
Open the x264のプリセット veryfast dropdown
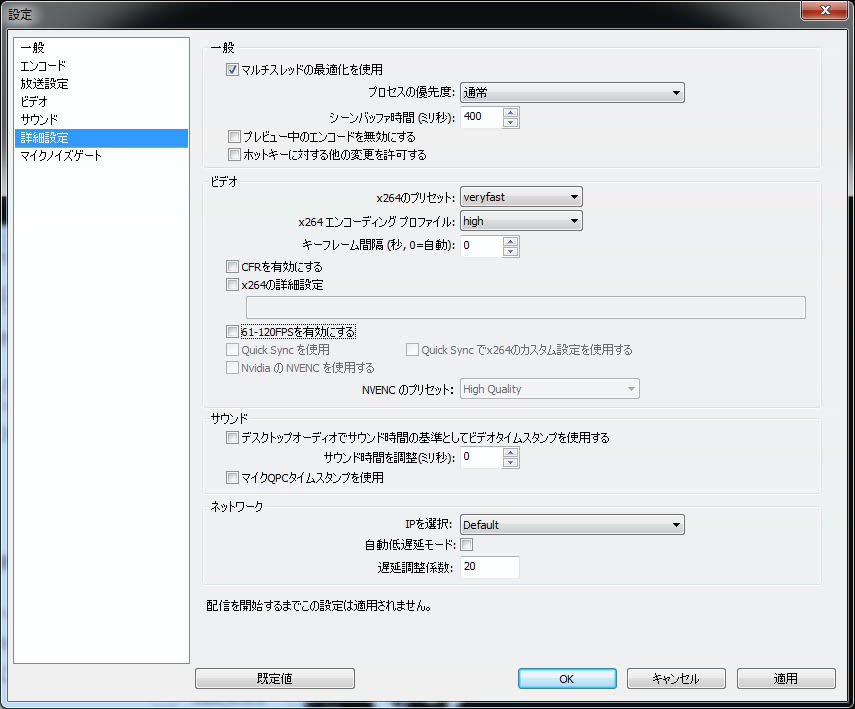(x=521, y=197)
